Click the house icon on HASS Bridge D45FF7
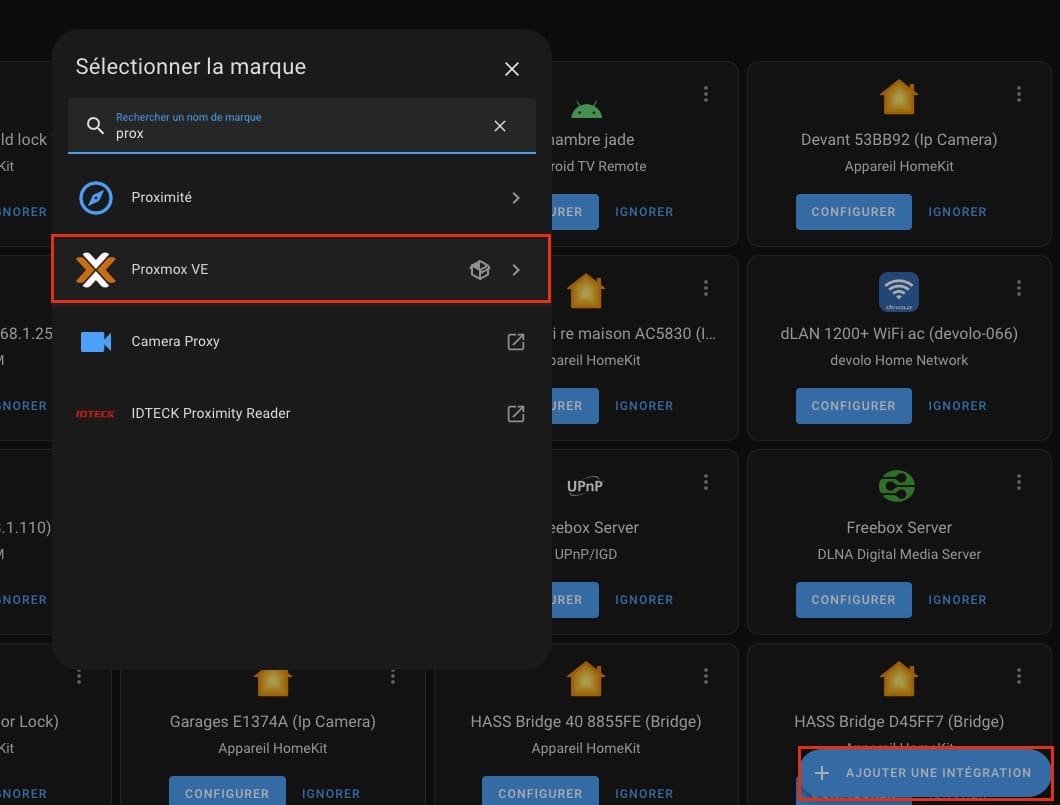Viewport: 1060px width, 805px height. point(898,679)
